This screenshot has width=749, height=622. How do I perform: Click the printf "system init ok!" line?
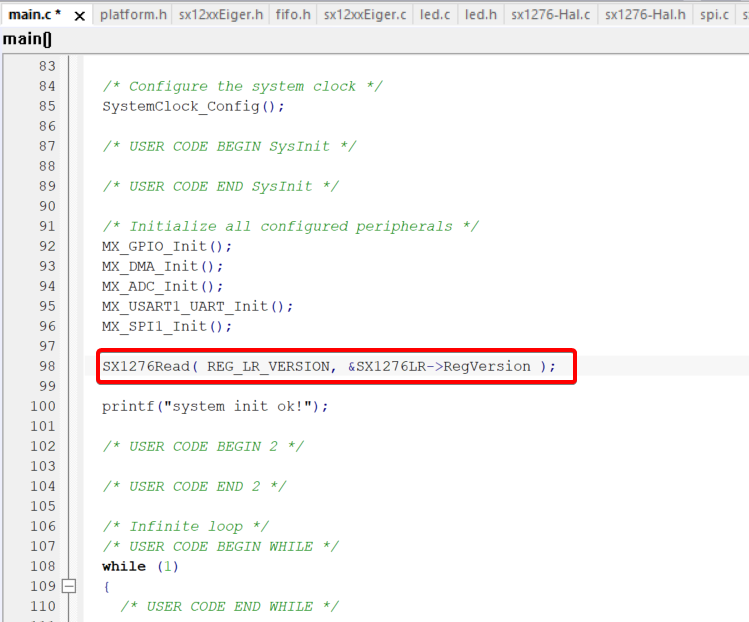pyautogui.click(x=215, y=407)
